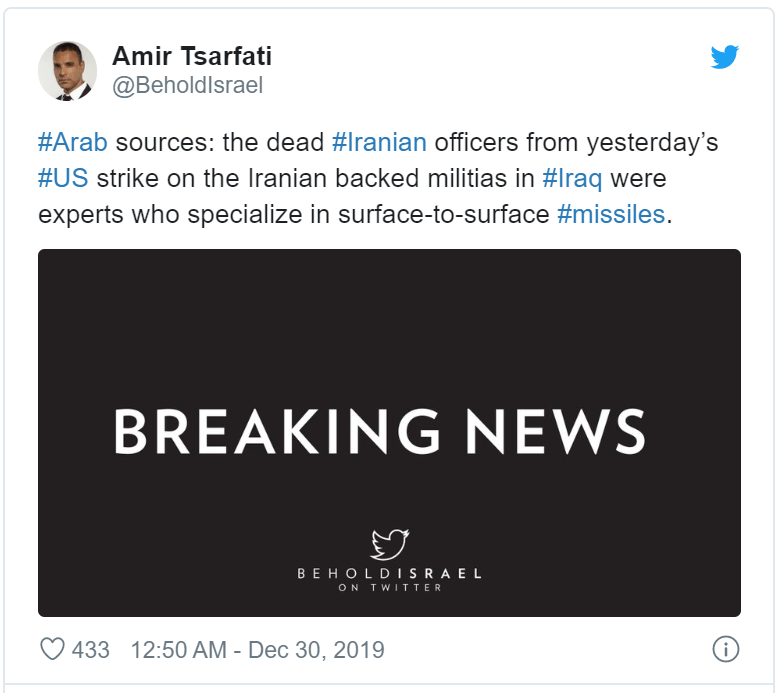Click the ON TWITTER caption in the image

point(389,588)
